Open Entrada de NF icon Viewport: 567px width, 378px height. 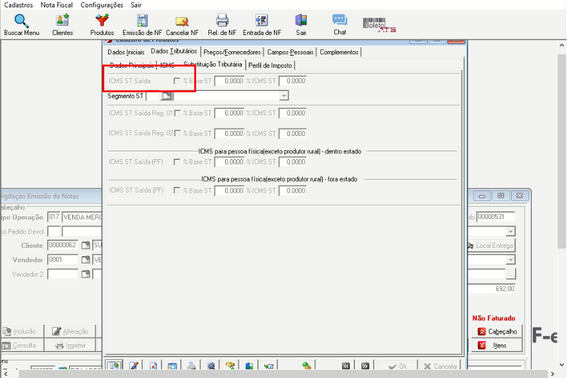tap(261, 20)
